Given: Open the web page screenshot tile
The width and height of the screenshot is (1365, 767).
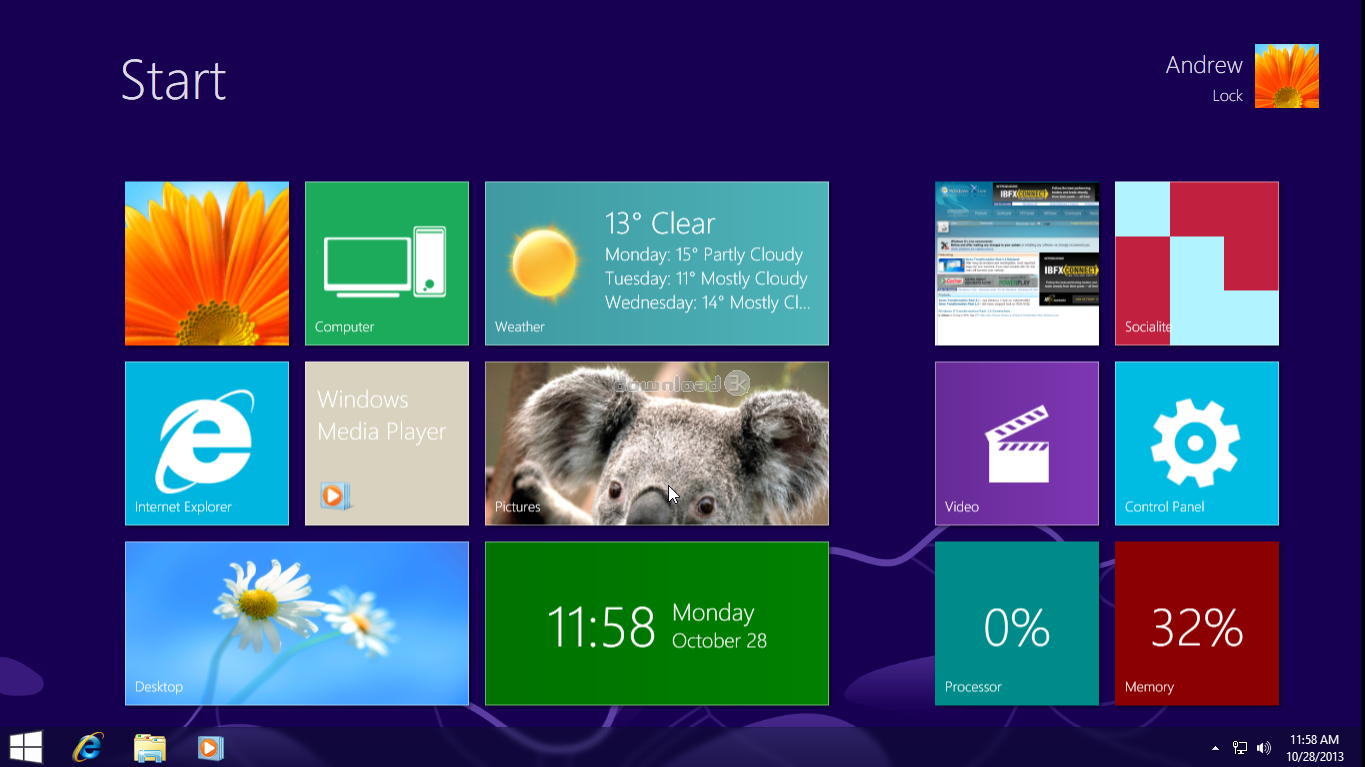Looking at the screenshot, I should 1016,263.
